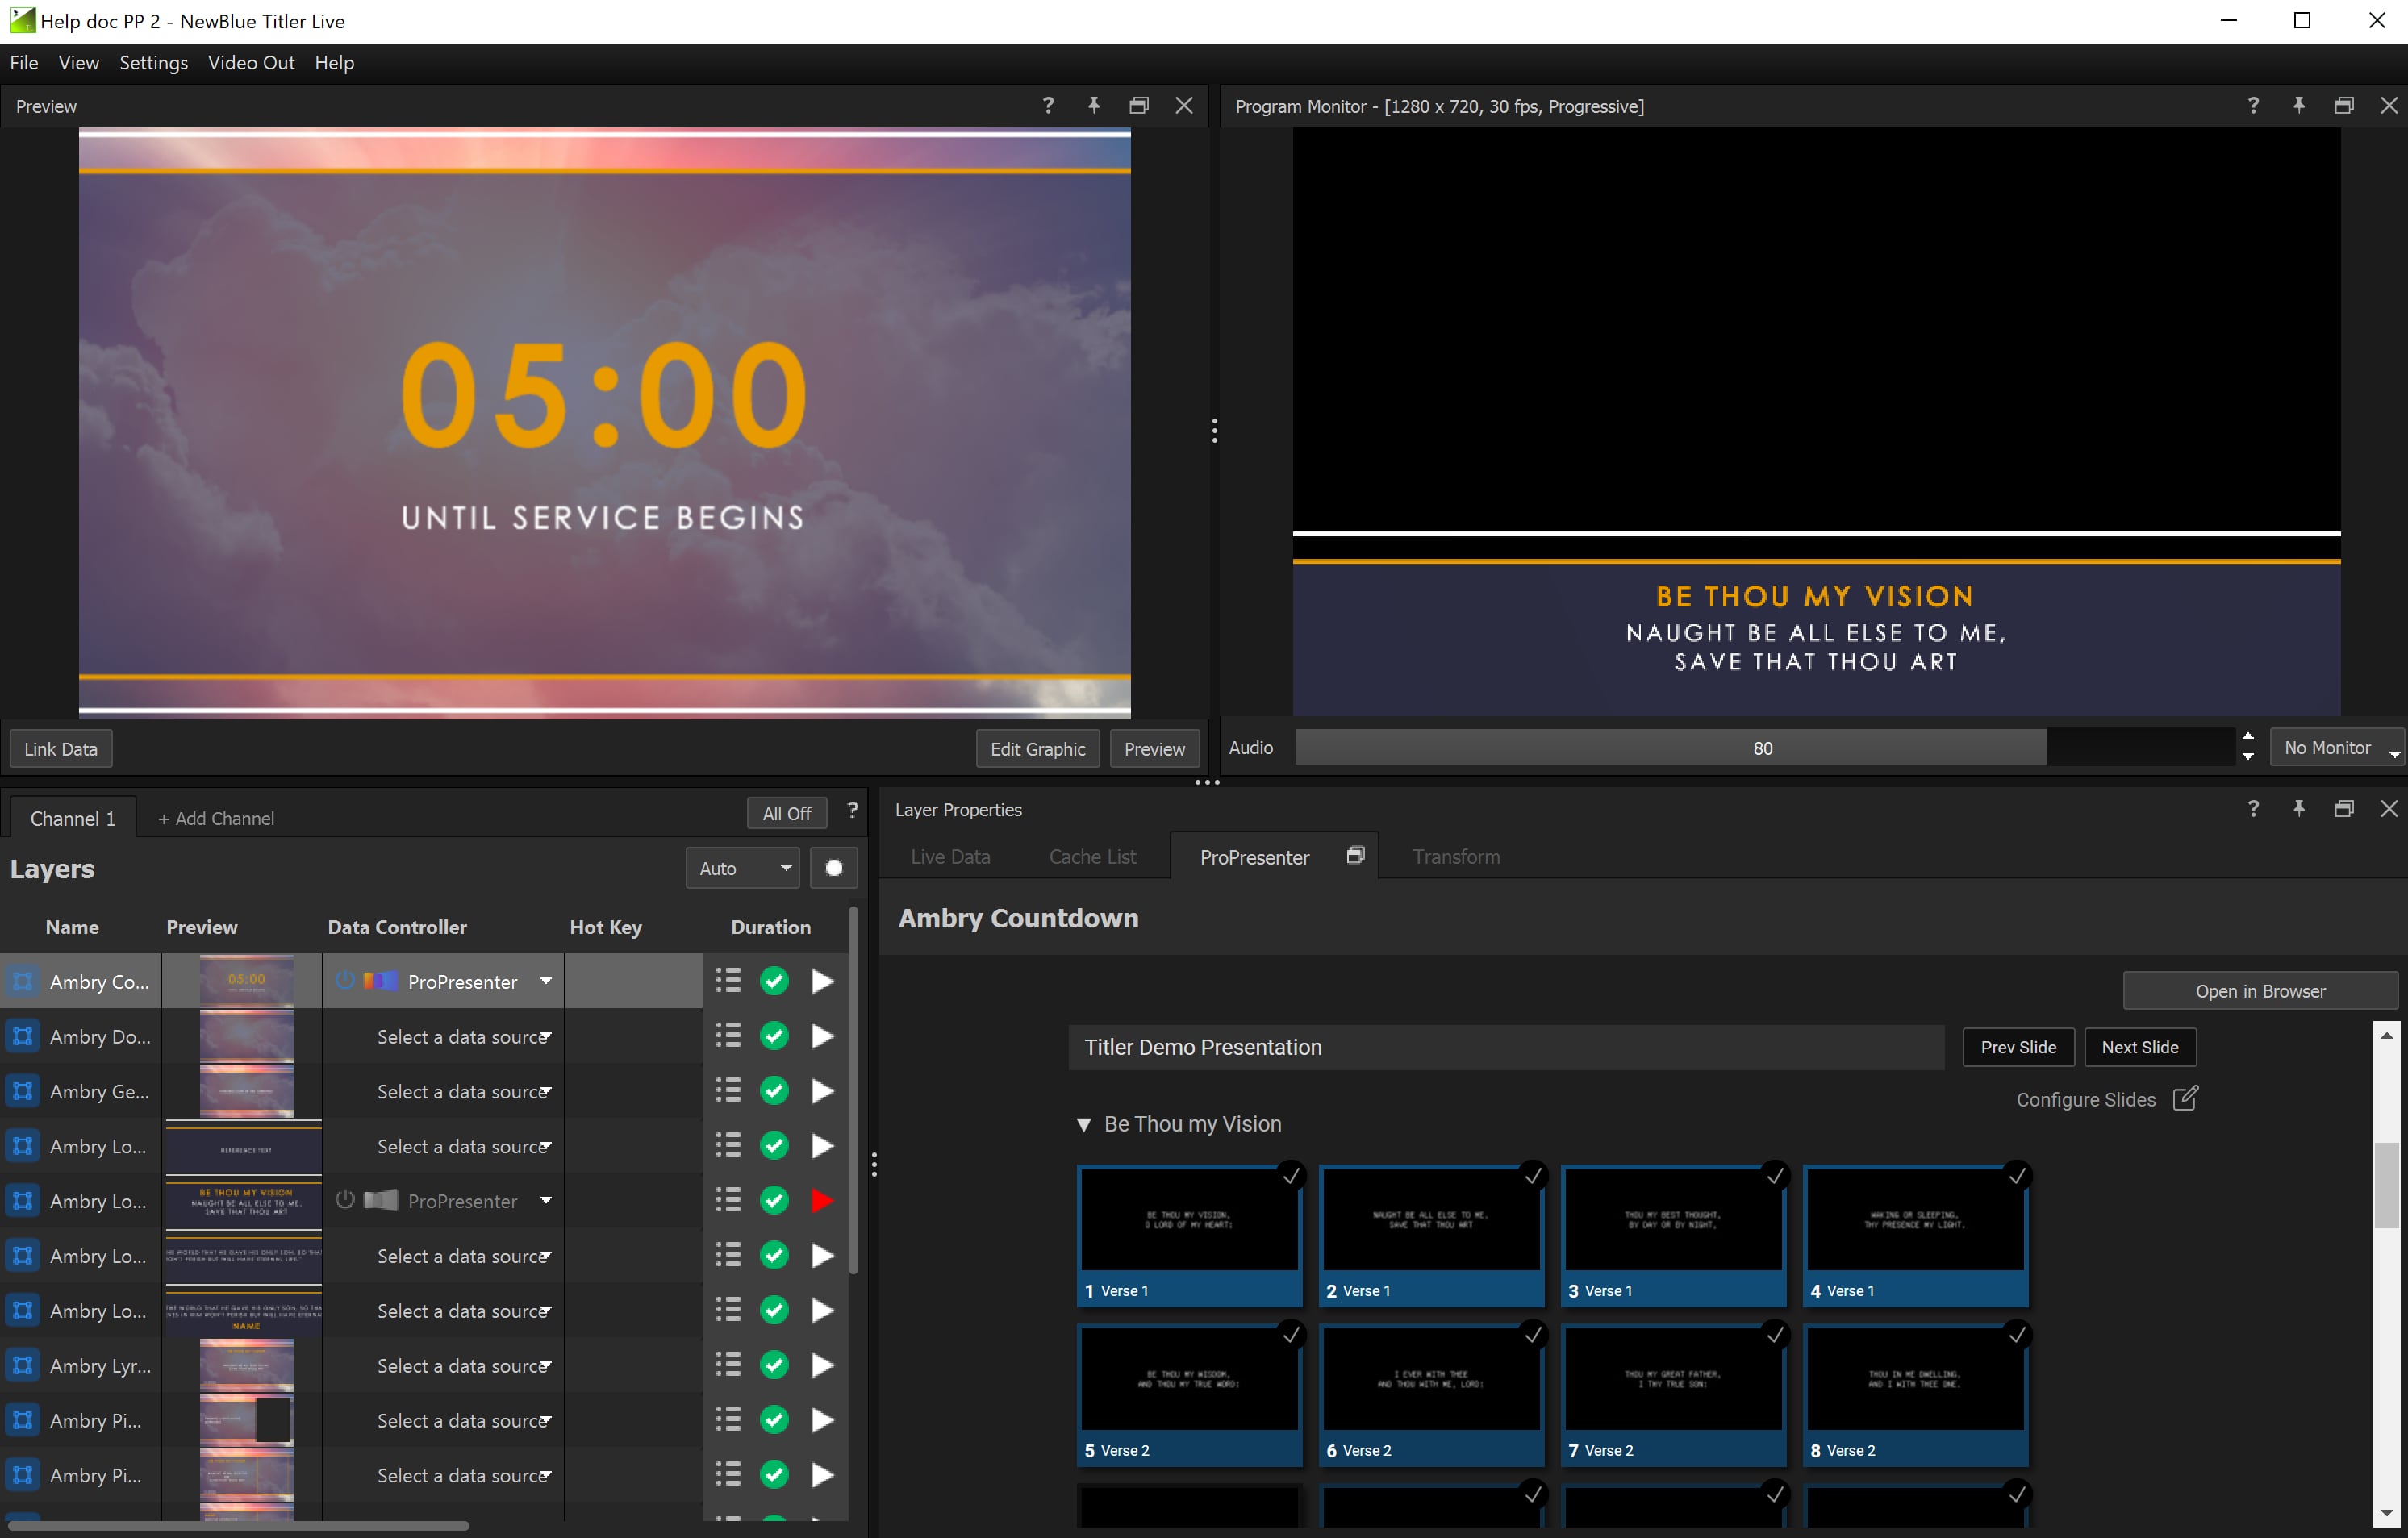Toggle checkmark on slide 1 Verse 1
The height and width of the screenshot is (1538, 2408).
coord(1291,1175)
